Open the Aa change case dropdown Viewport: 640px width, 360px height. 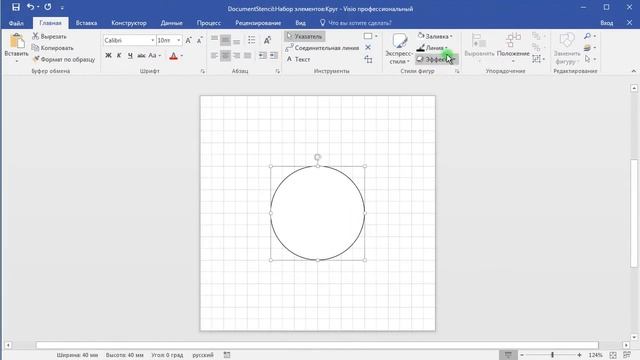pyautogui.click(x=154, y=56)
